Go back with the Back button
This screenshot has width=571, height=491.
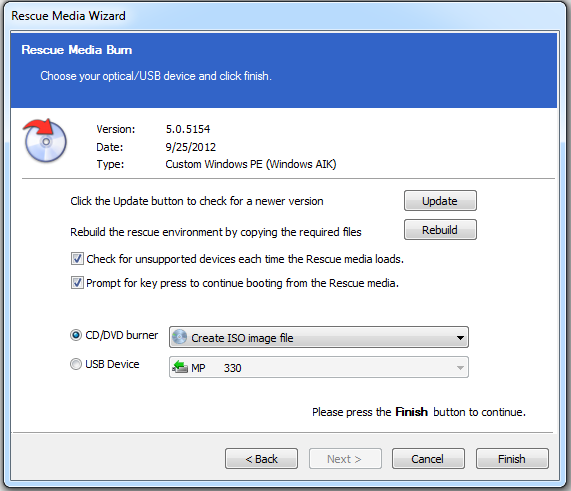coord(261,459)
